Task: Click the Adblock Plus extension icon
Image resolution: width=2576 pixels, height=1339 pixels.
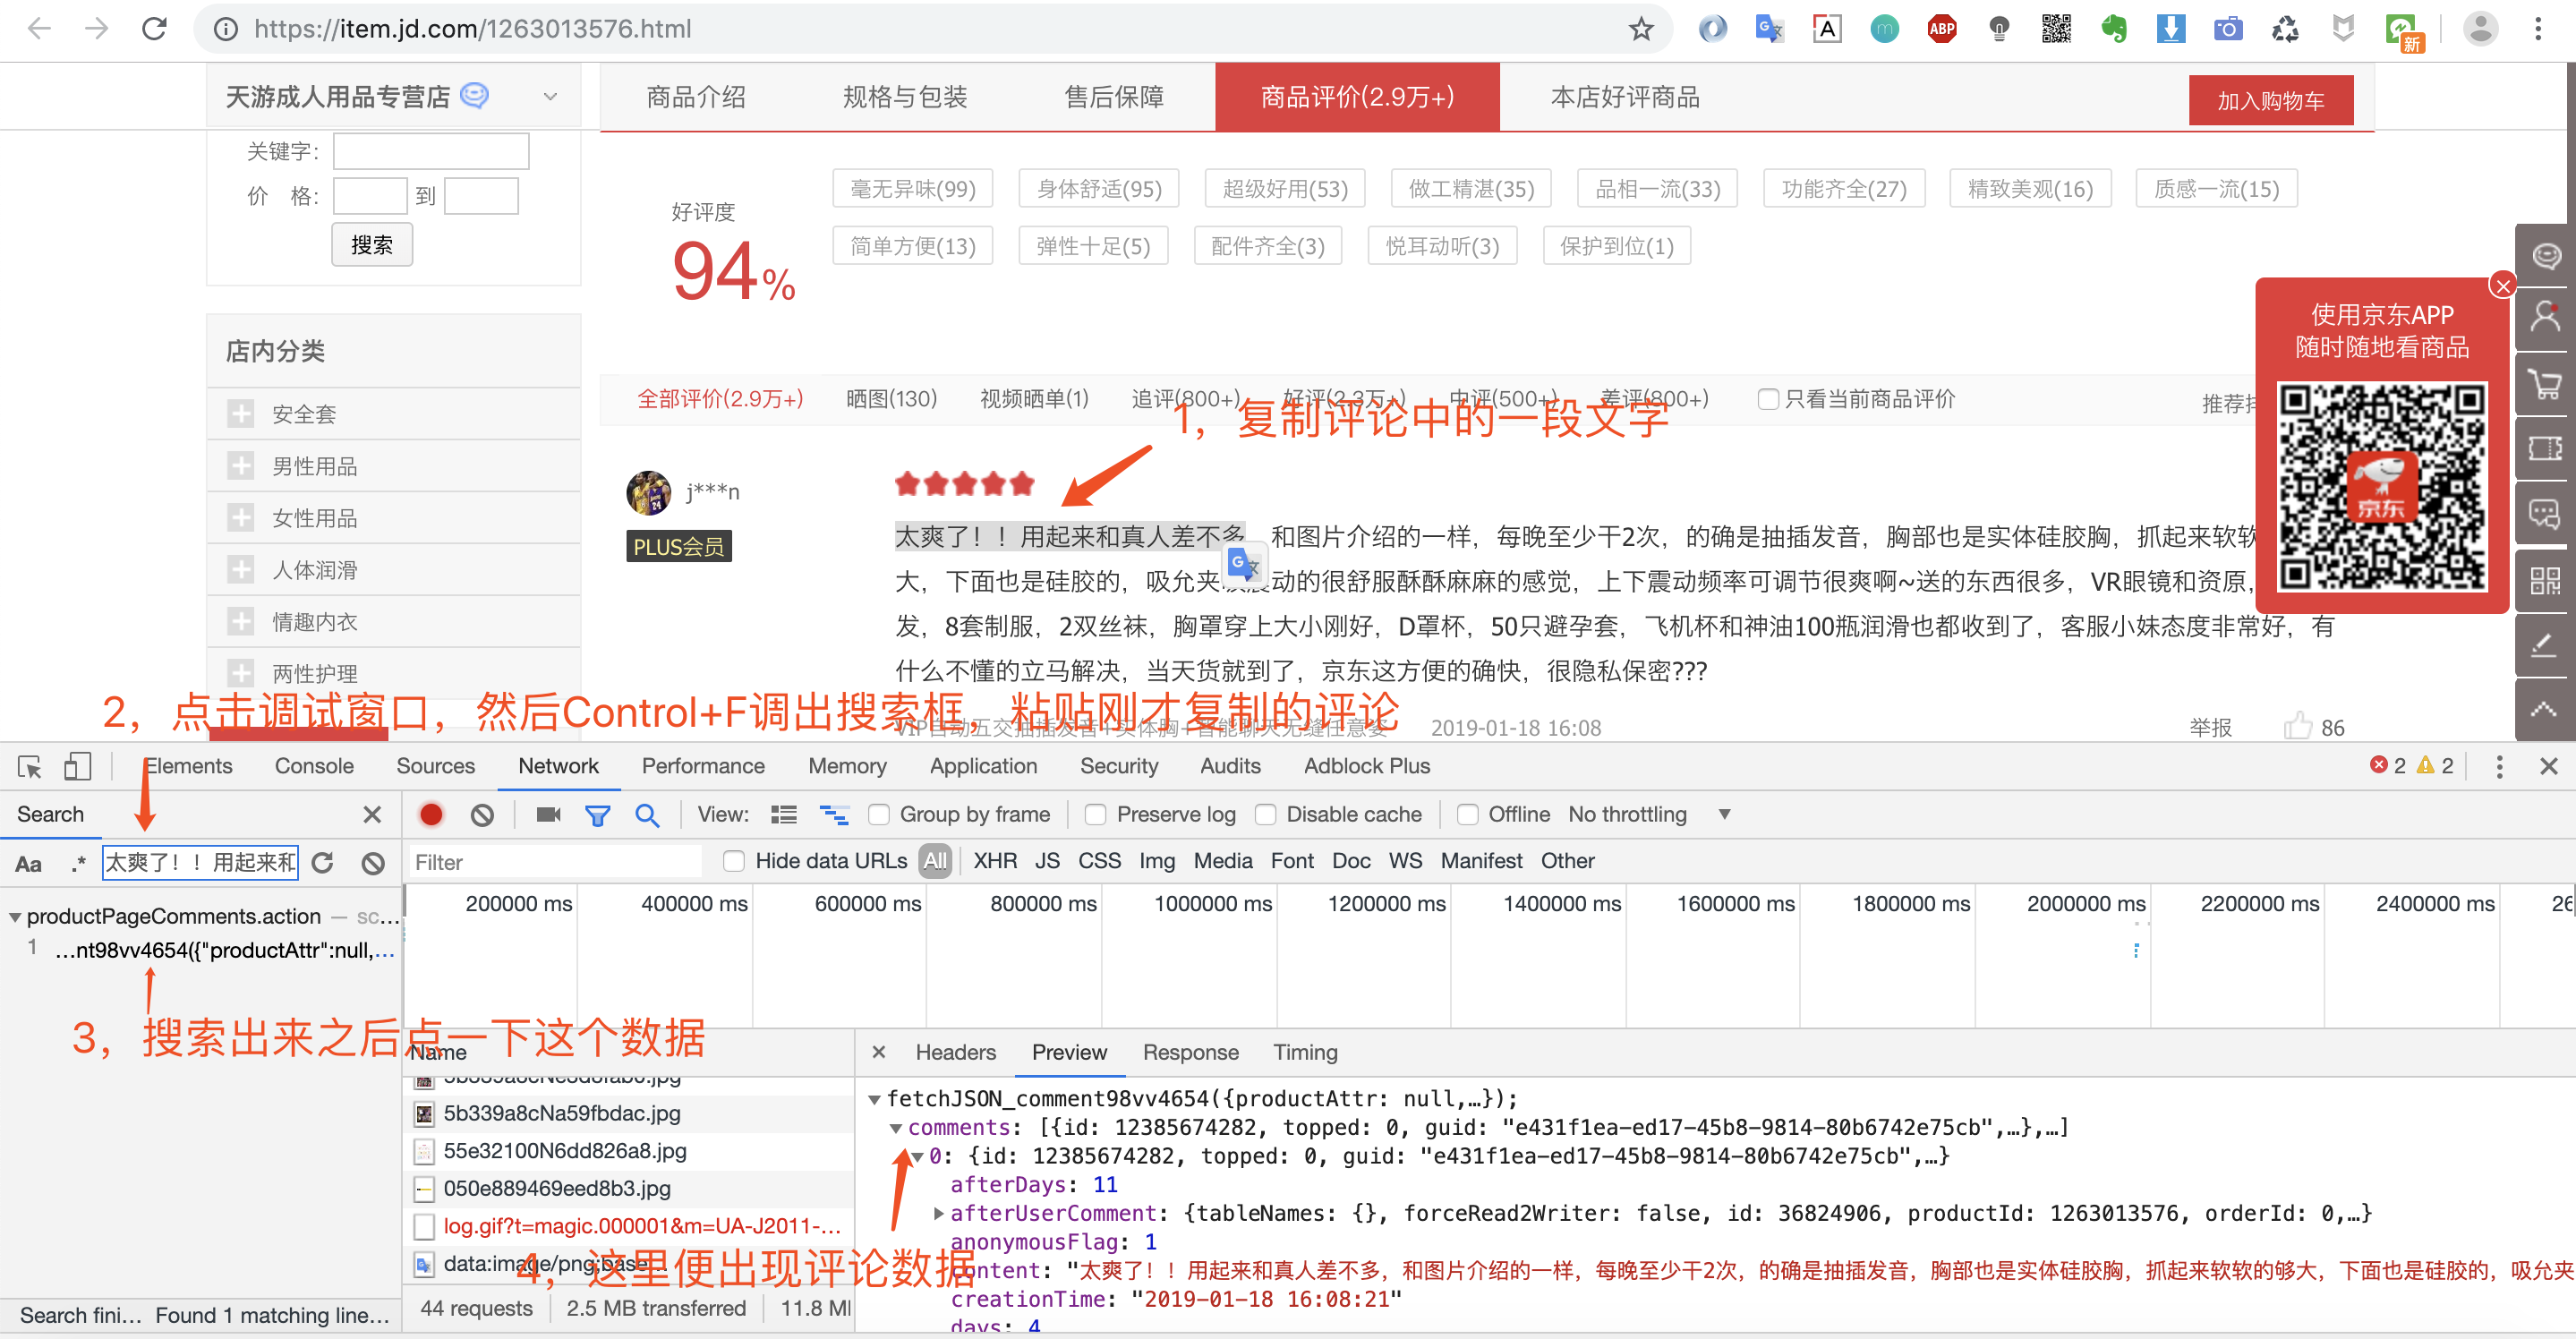Action: click(1941, 28)
